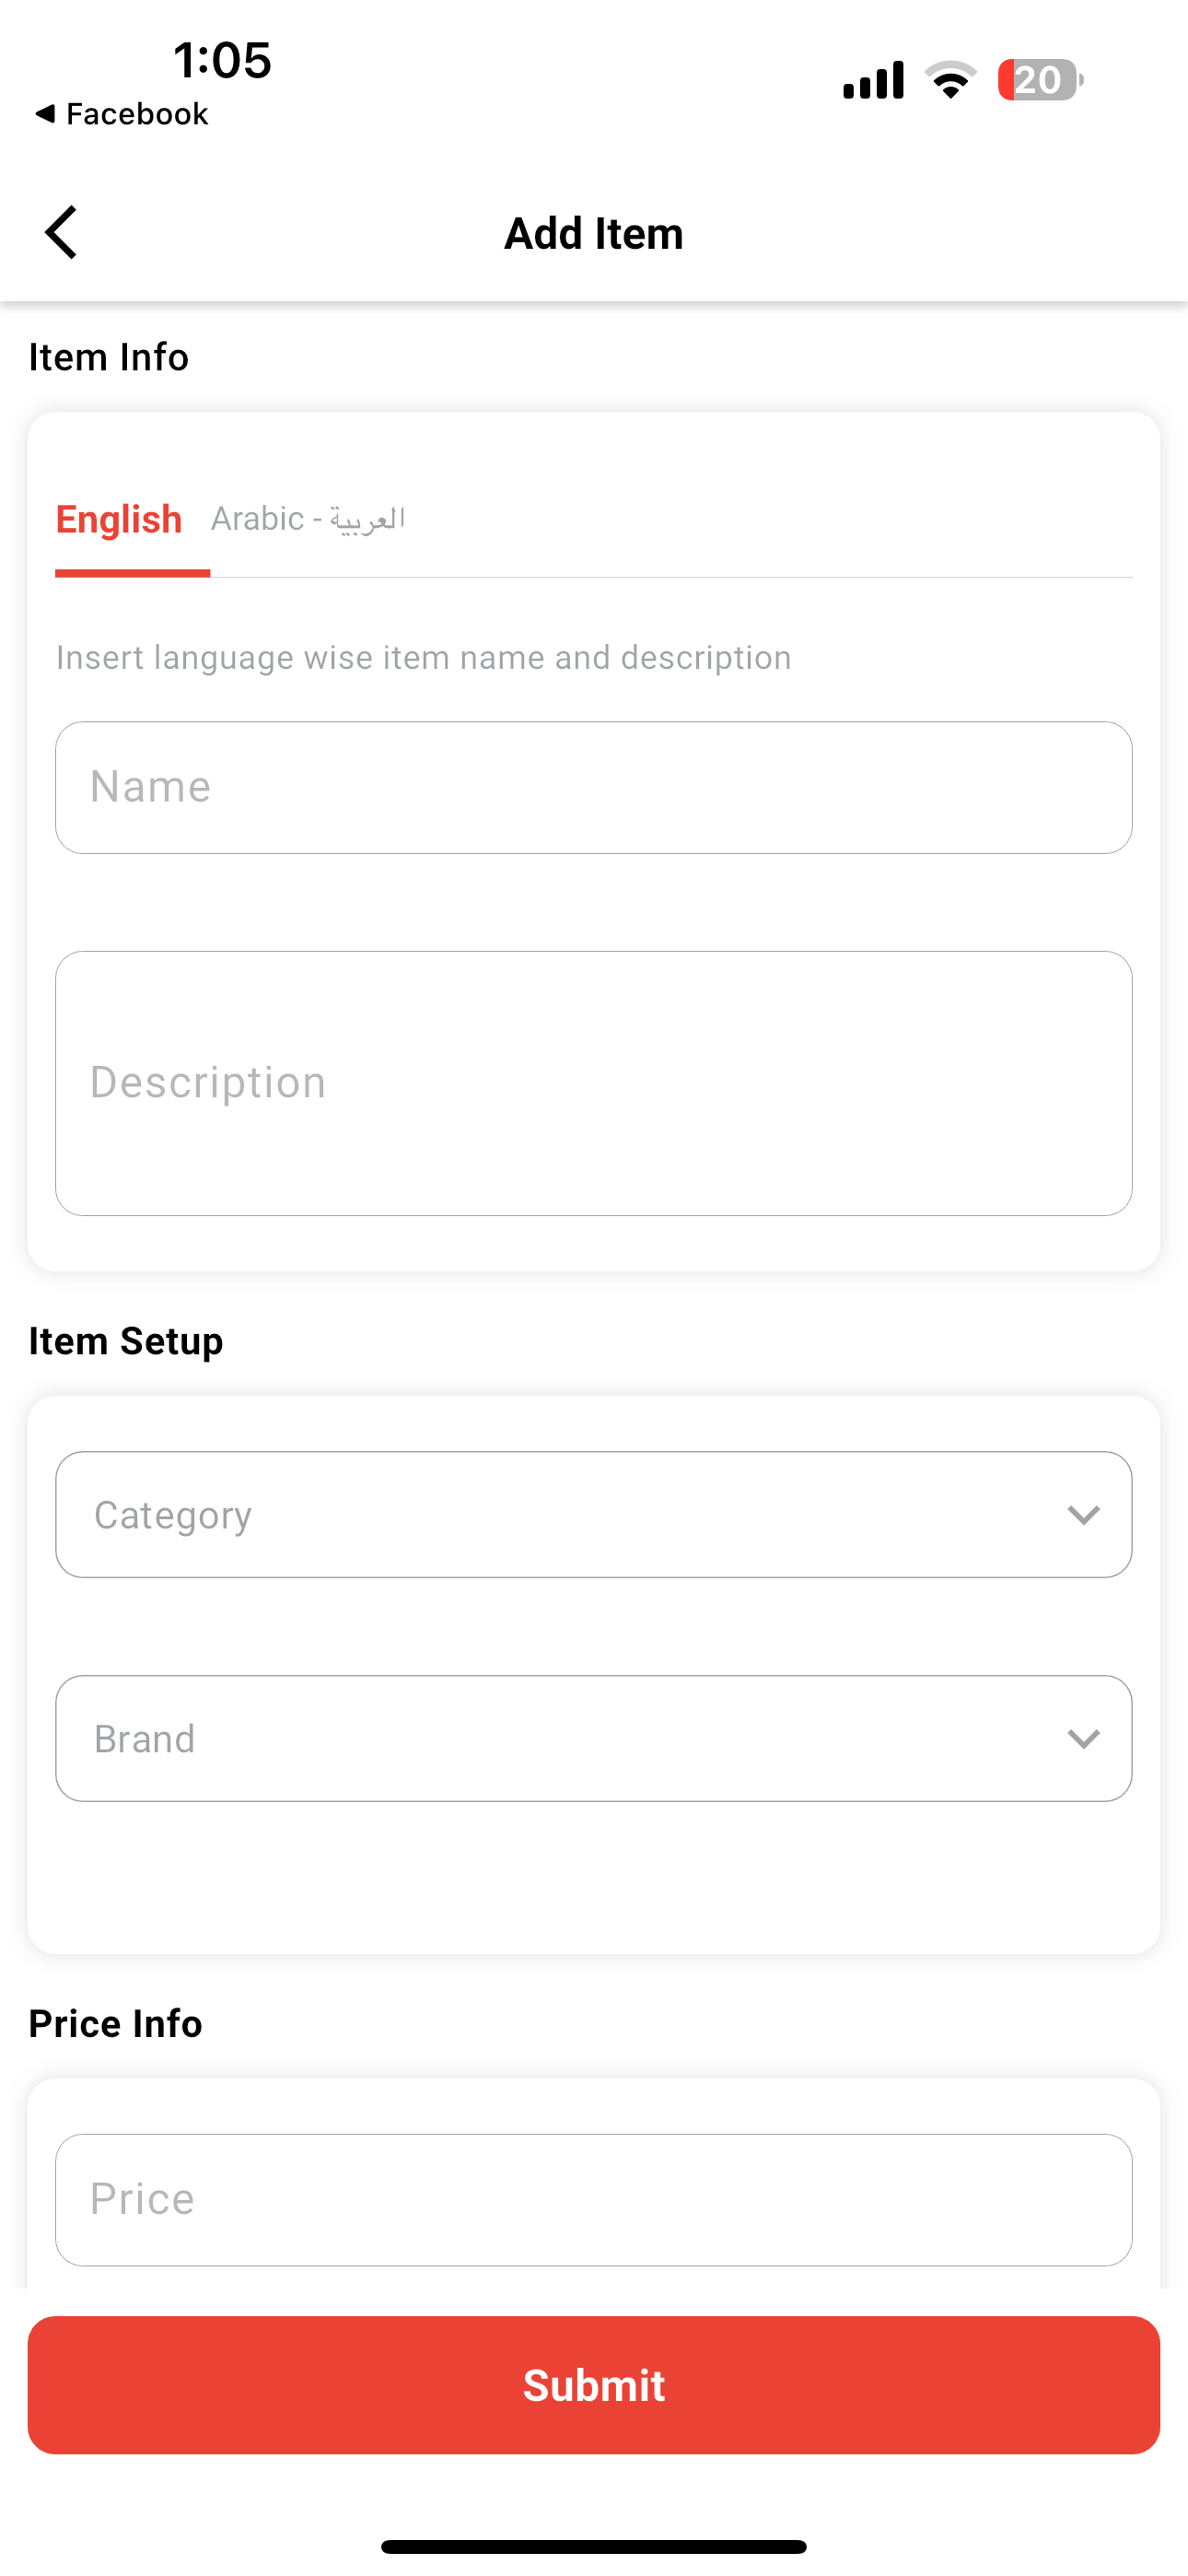Select the English language tab
1188x2576 pixels.
119,519
